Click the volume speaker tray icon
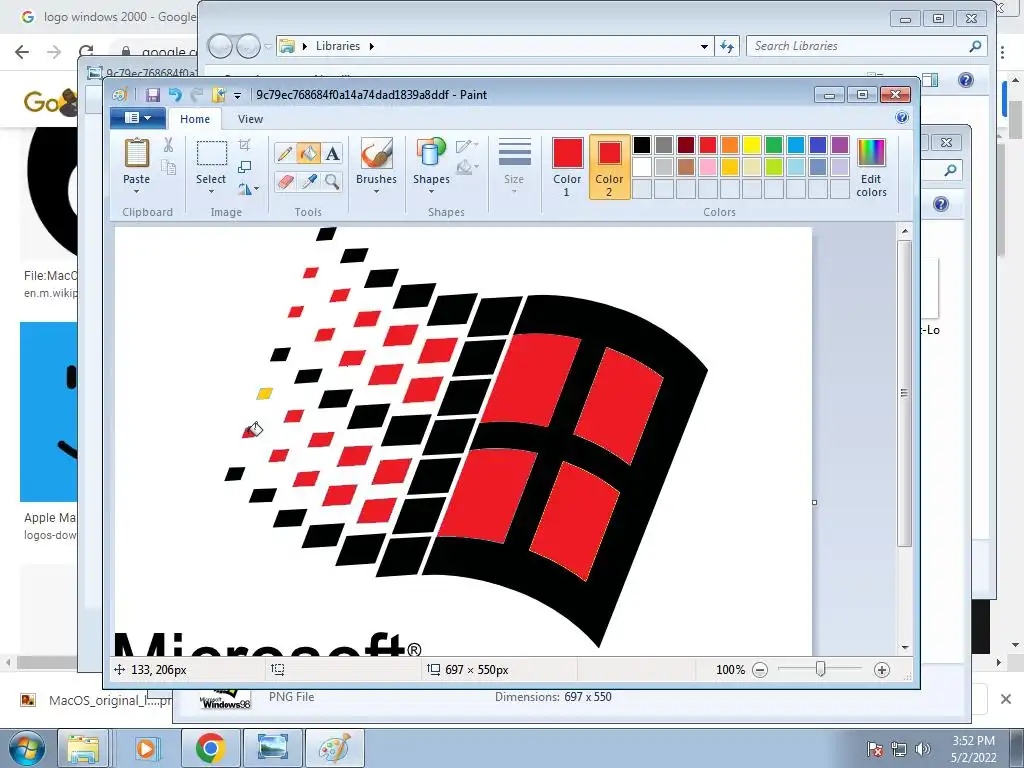Viewport: 1024px width, 768px height. pyautogui.click(x=922, y=749)
